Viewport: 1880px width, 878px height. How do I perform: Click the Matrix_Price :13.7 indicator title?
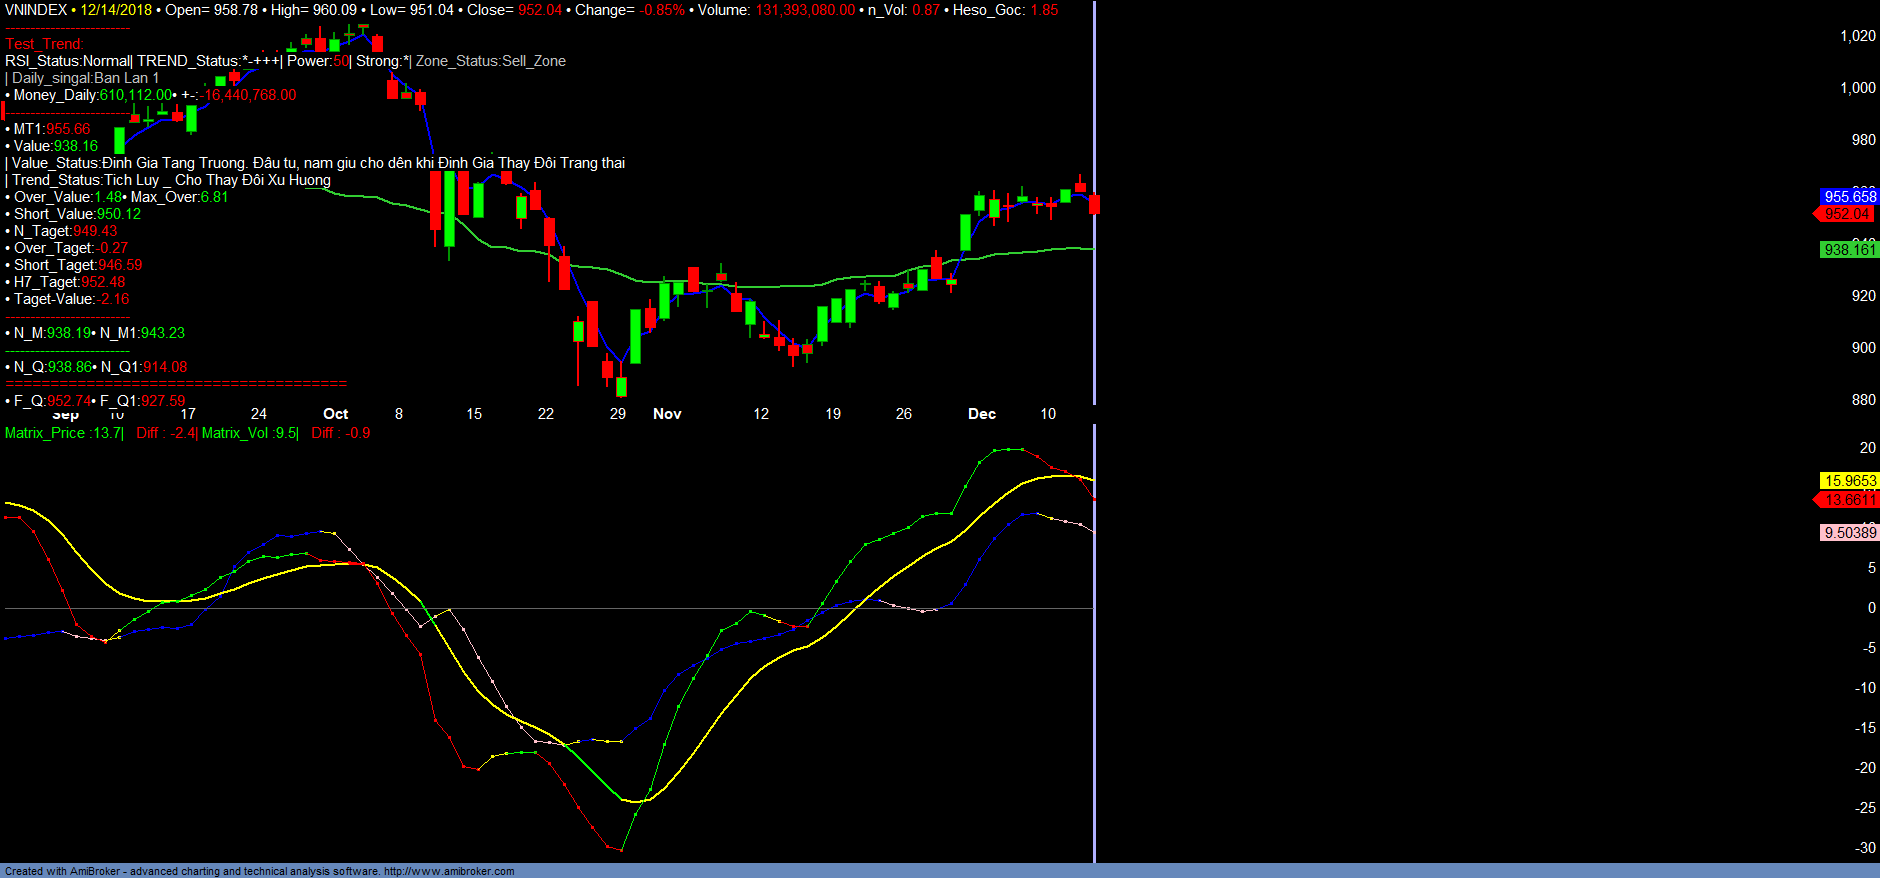click(x=63, y=433)
